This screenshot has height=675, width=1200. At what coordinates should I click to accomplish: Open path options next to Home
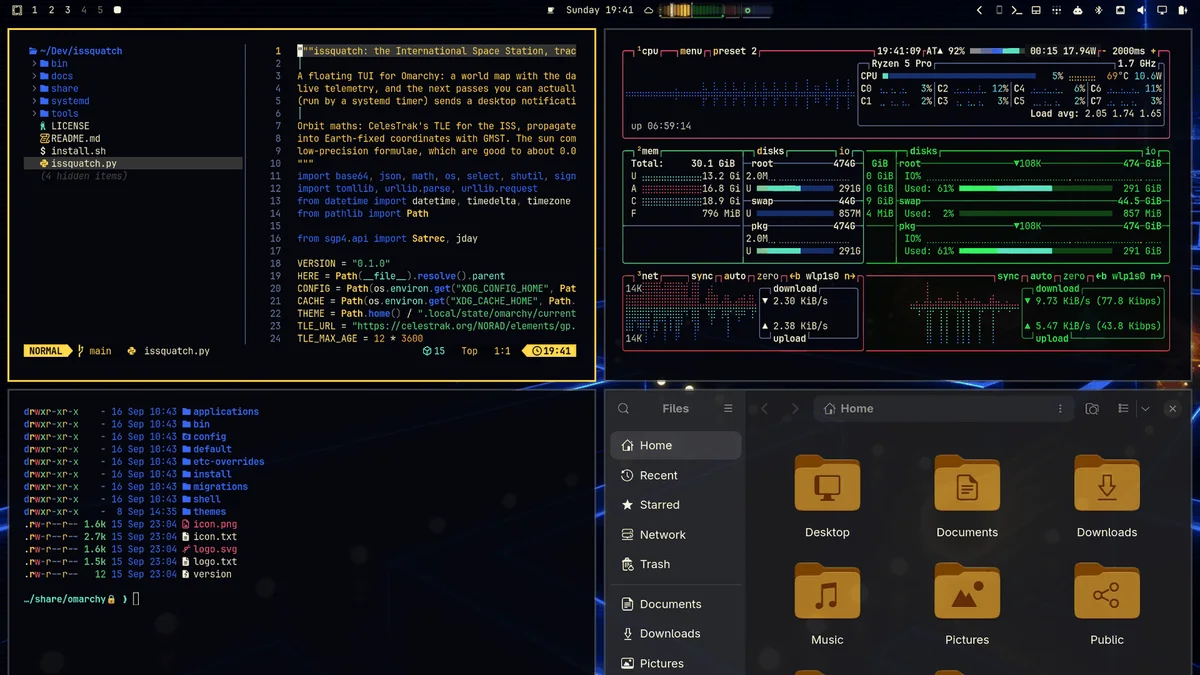click(1060, 408)
